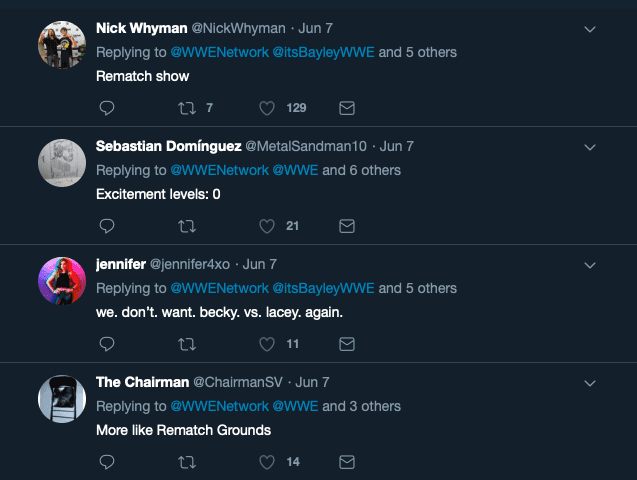
Task: Open the more options chevron on Nick Whyman's tweet
Action: click(x=589, y=29)
